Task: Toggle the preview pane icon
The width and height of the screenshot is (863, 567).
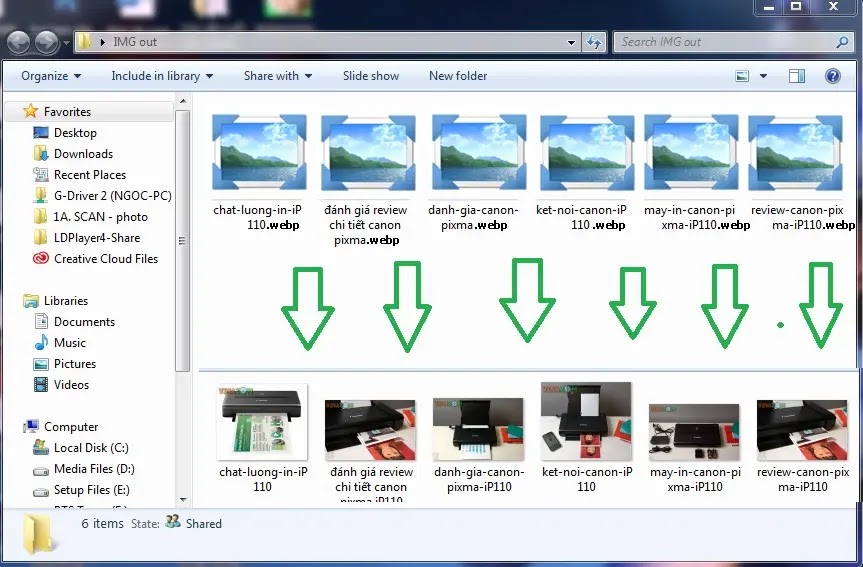Action: 797,76
